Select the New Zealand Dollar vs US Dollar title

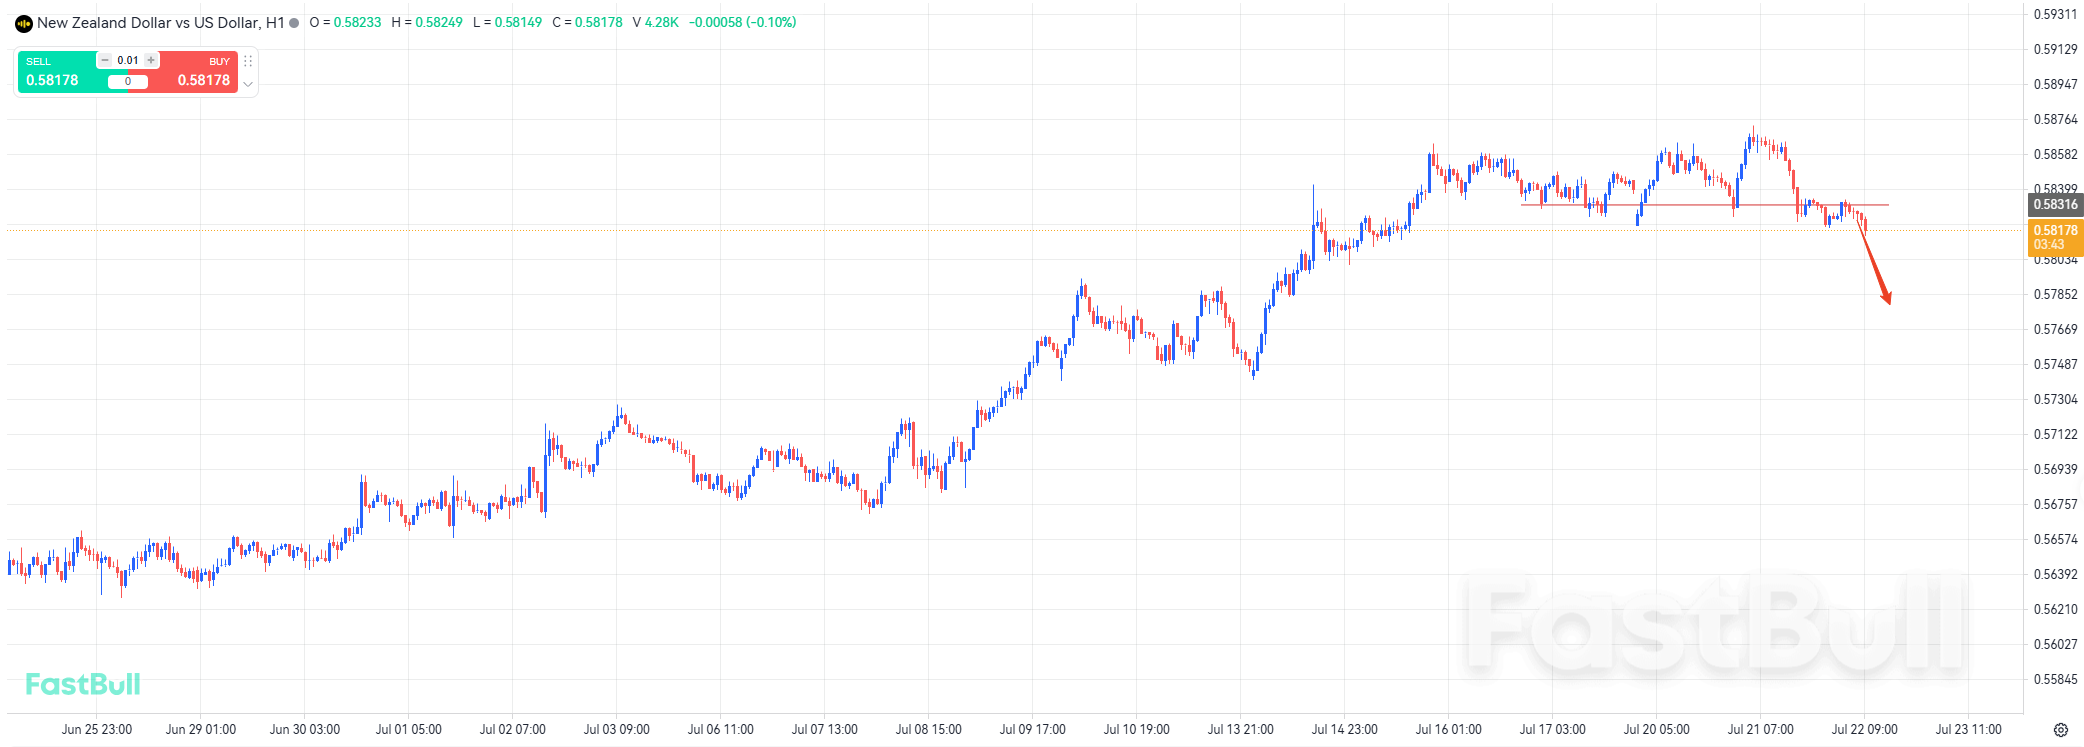(149, 23)
